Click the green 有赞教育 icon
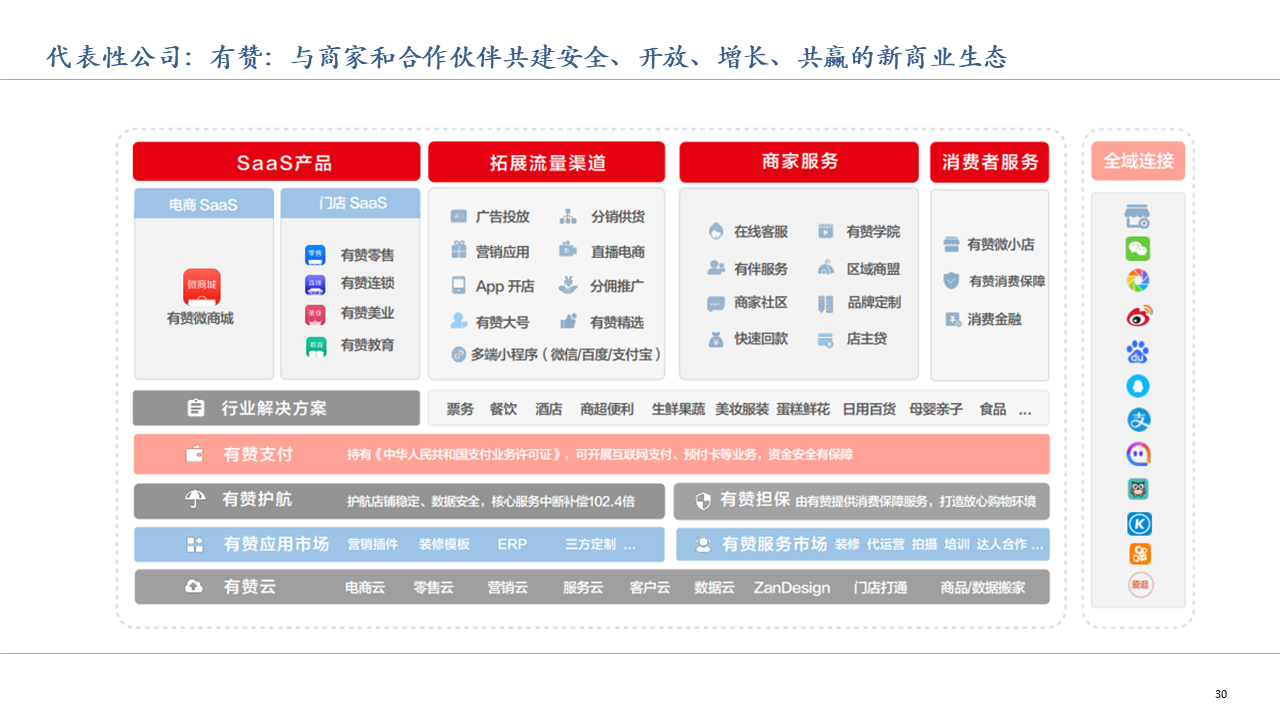Viewport: 1280px width, 720px height. pos(315,345)
